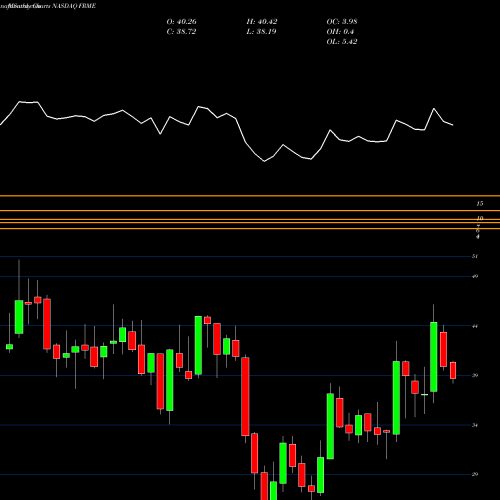500x500 pixels.
Task: Click the 'OH: 0.4' reading
Action: pos(340,32)
